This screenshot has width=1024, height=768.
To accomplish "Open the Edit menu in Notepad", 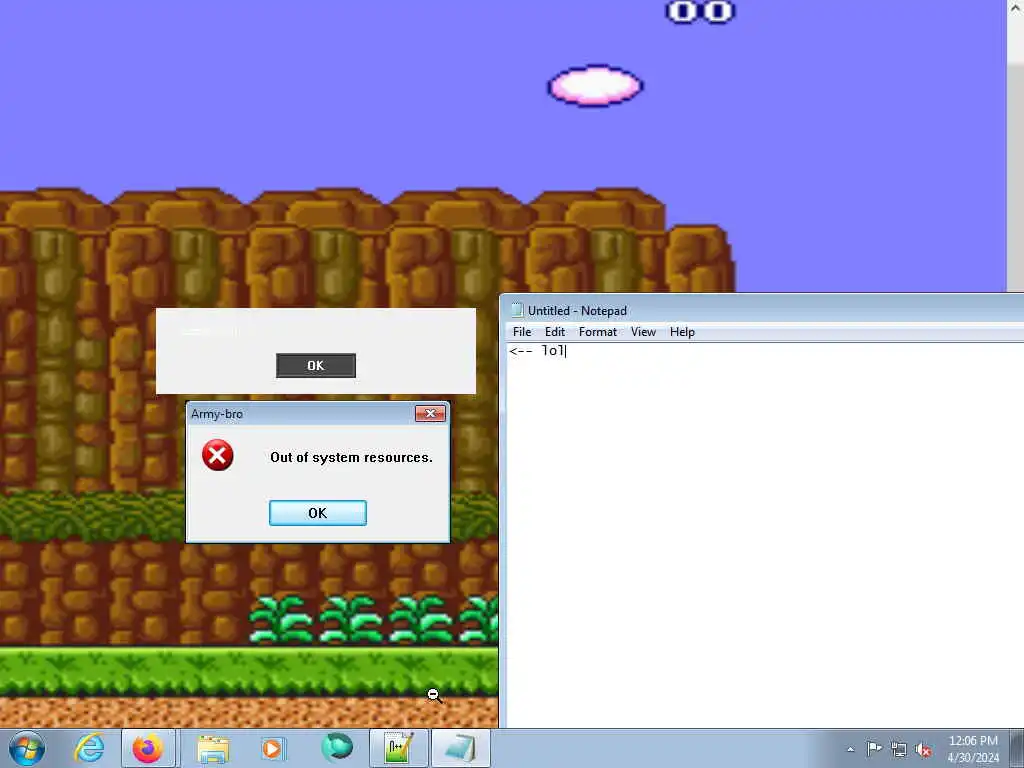I will point(555,332).
